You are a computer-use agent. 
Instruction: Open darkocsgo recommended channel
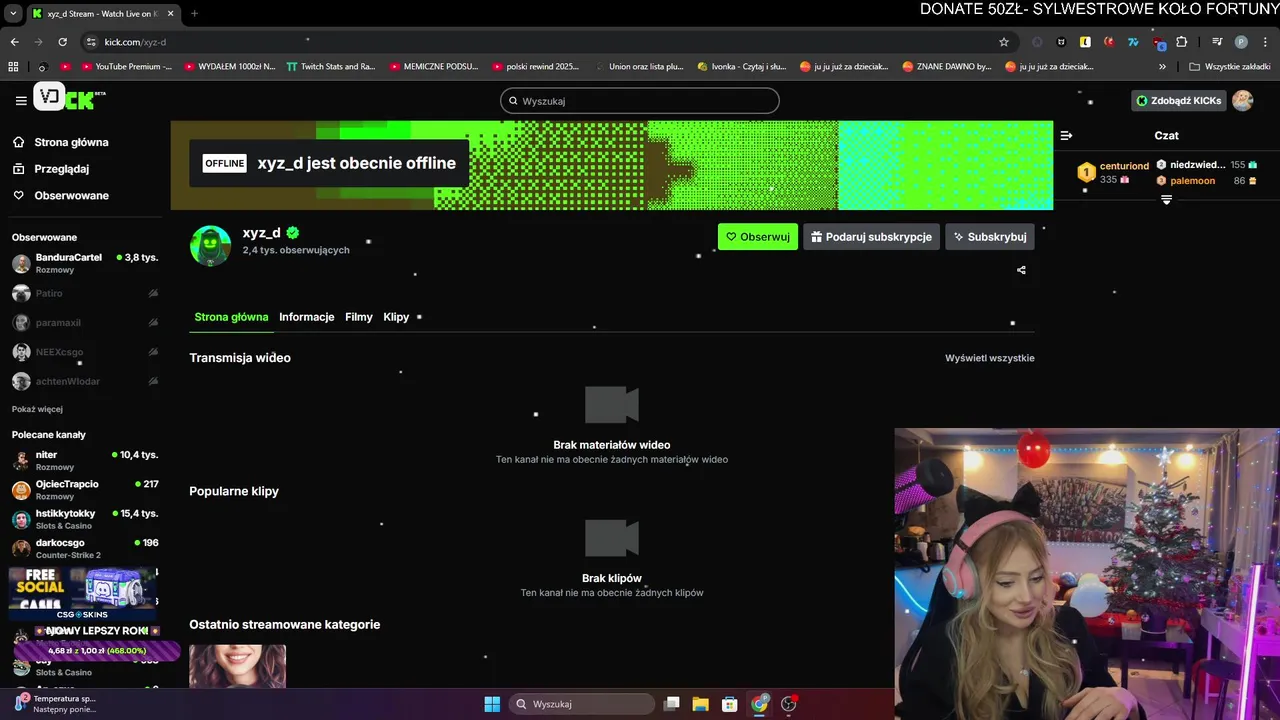tap(84, 548)
